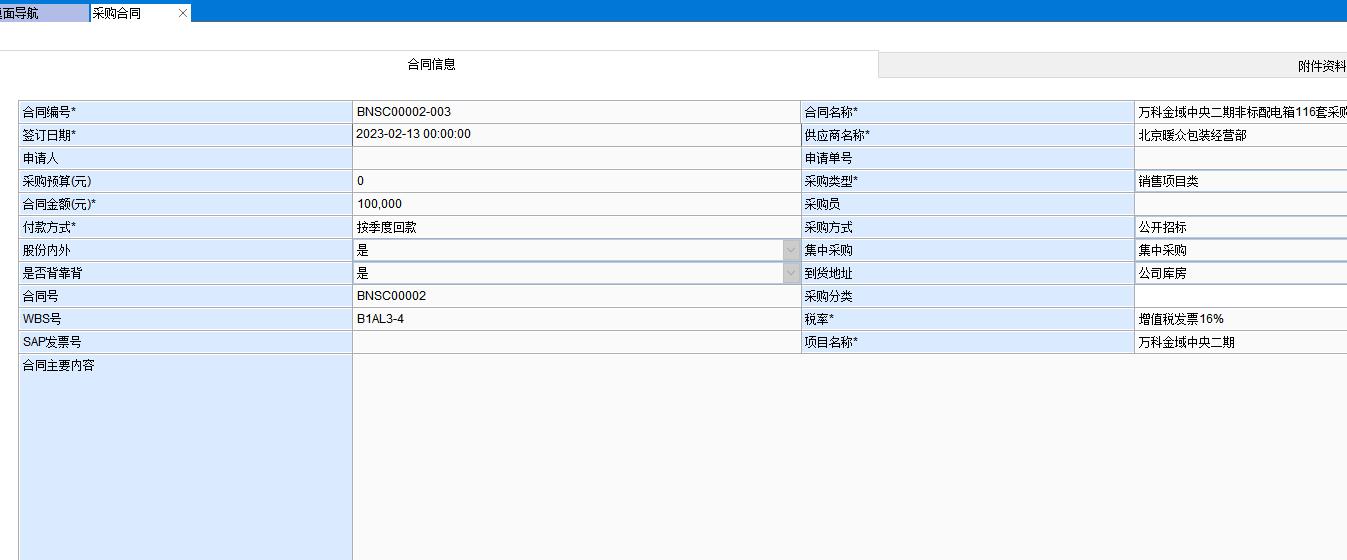Click the 采购预算(元) value field
This screenshot has width=1347, height=560.
pyautogui.click(x=576, y=181)
